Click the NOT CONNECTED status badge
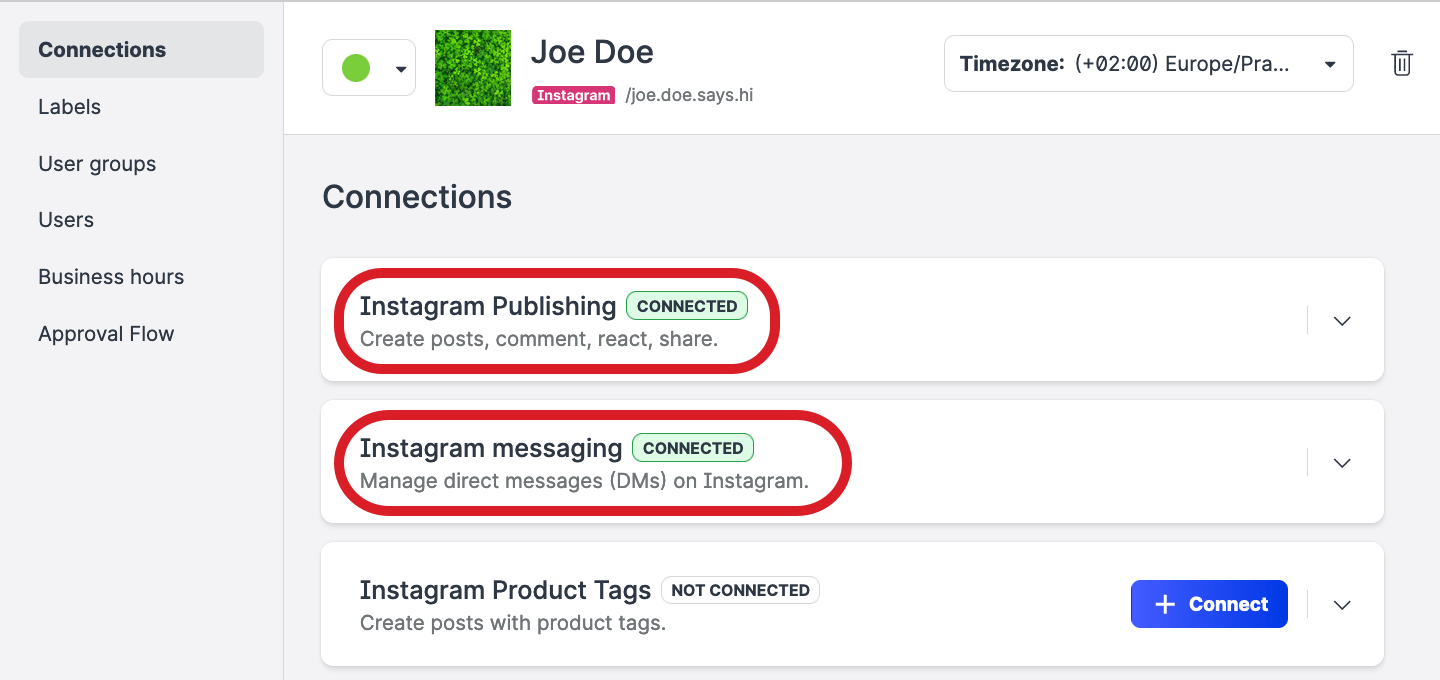This screenshot has height=680, width=1440. point(740,590)
